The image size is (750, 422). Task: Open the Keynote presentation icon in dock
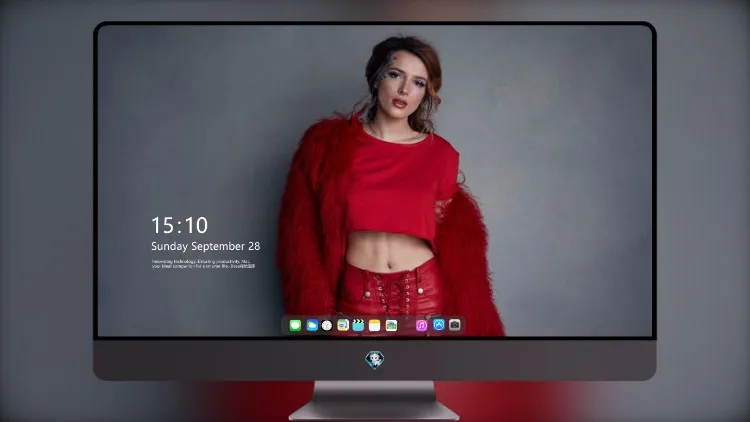[x=342, y=325]
